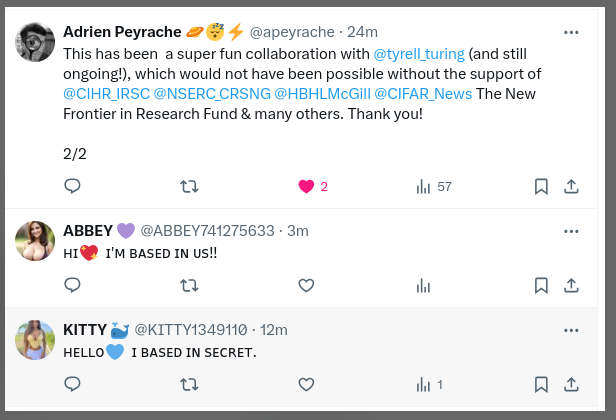
Task: Repost ABBEY's reply
Action: [189, 285]
